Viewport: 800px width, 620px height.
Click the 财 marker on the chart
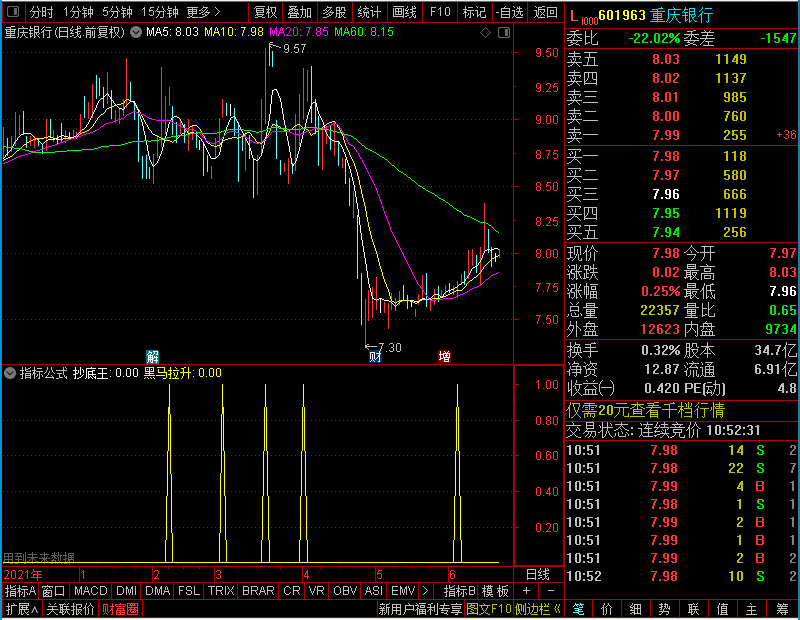[375, 356]
